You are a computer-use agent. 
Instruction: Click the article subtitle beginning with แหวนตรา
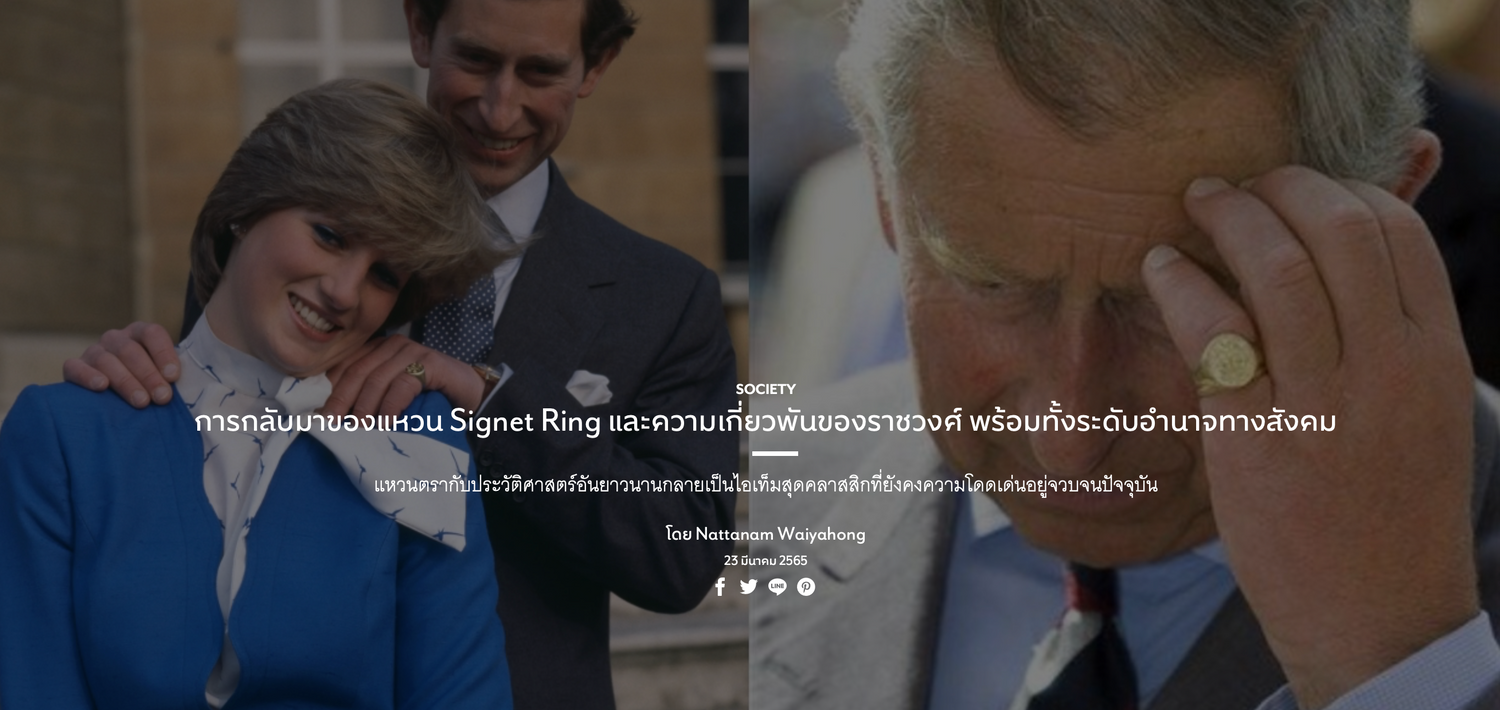pyautogui.click(x=766, y=486)
